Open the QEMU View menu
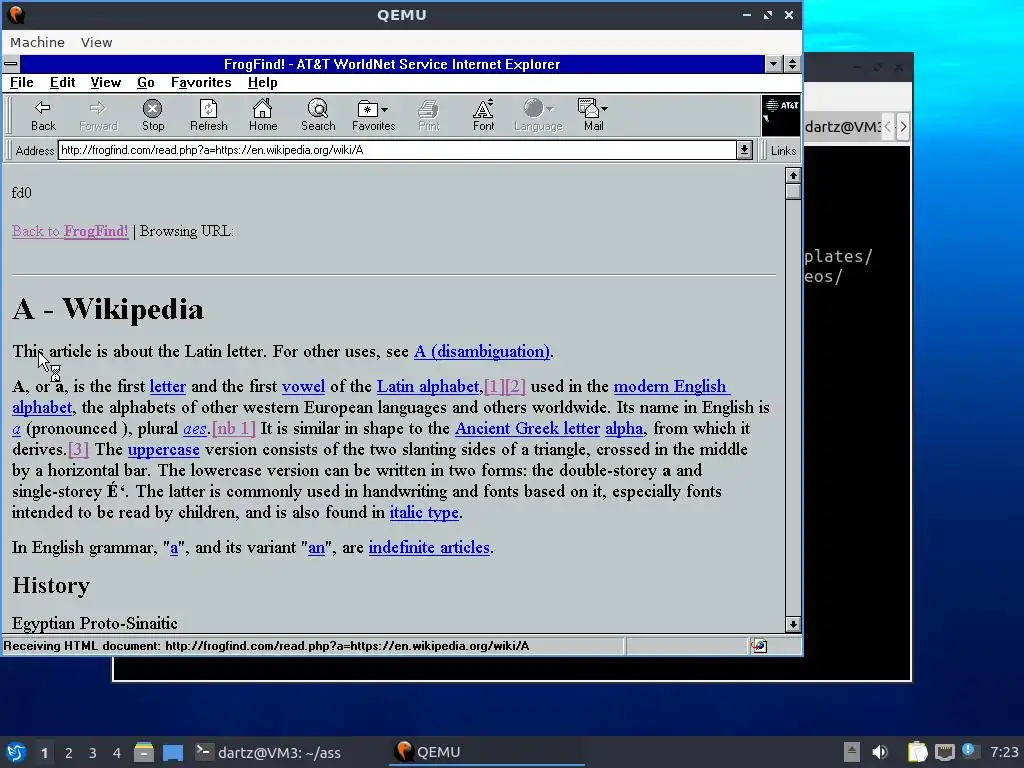 coord(97,42)
